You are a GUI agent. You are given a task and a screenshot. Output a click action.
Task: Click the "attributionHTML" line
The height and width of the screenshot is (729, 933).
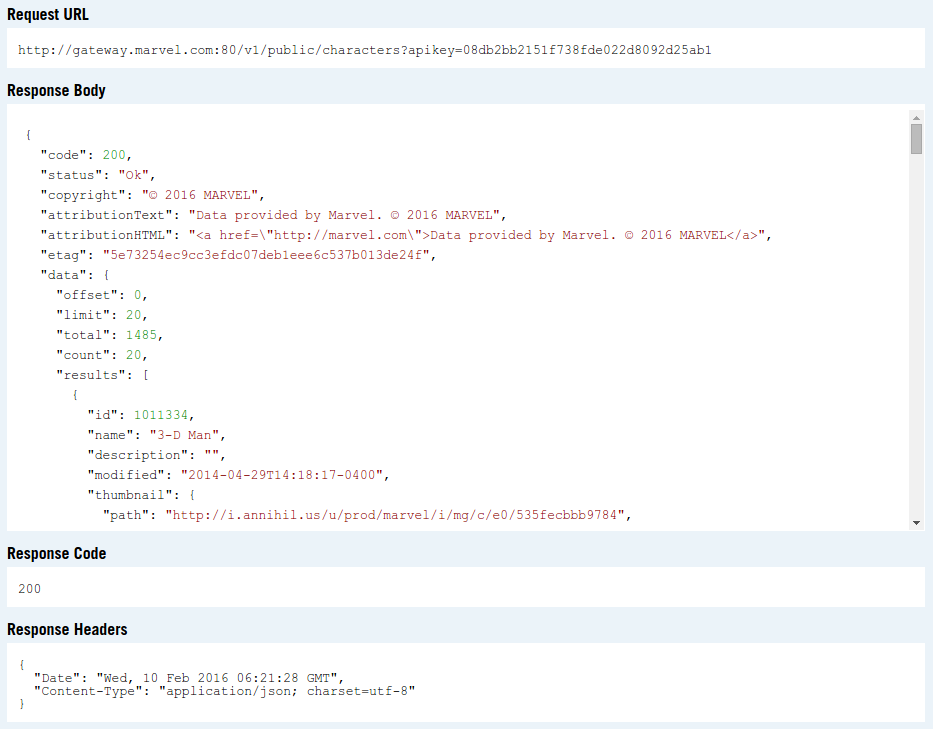(406, 235)
